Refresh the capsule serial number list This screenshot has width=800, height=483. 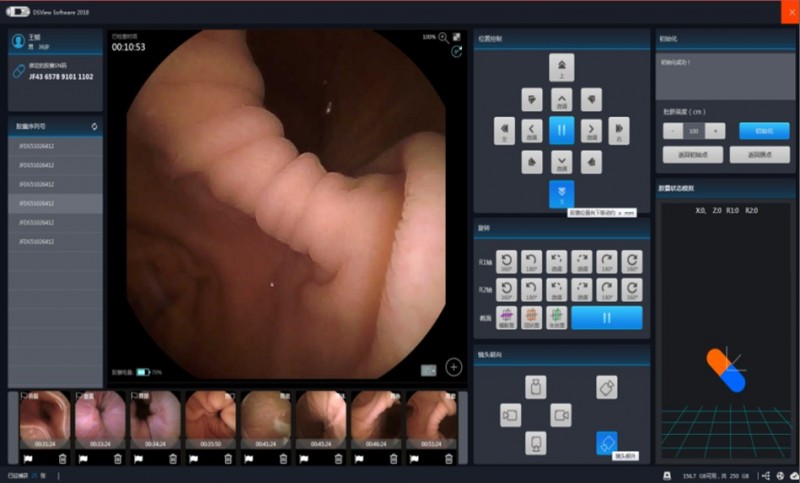click(94, 126)
